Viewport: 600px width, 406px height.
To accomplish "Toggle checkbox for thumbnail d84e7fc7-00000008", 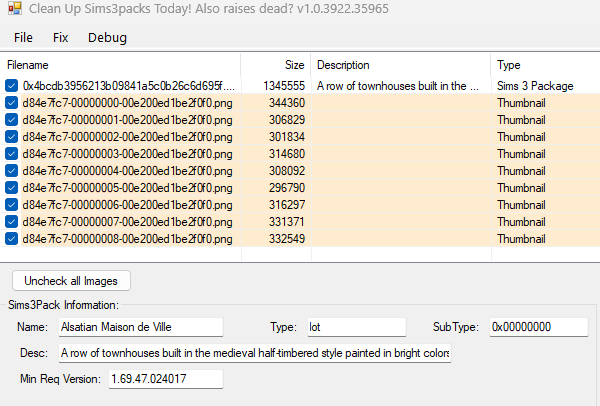I will (12, 239).
